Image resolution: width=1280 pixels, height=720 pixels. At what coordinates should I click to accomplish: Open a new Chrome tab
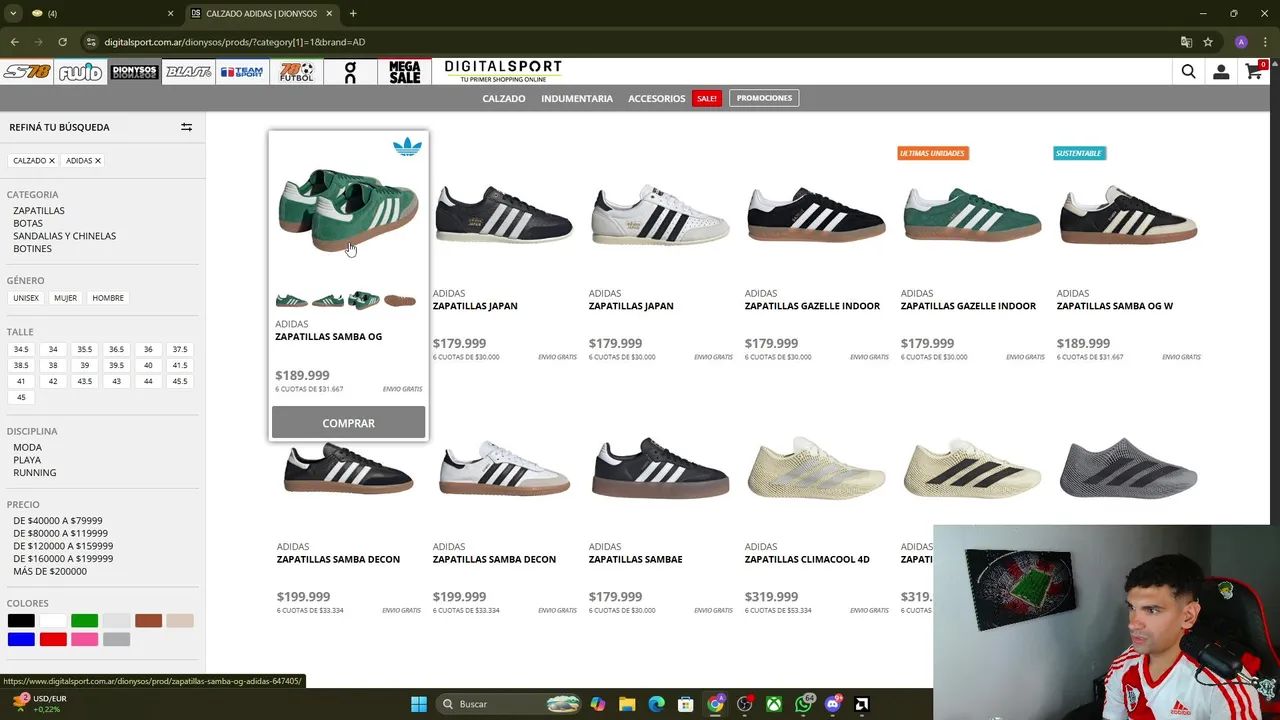click(353, 13)
